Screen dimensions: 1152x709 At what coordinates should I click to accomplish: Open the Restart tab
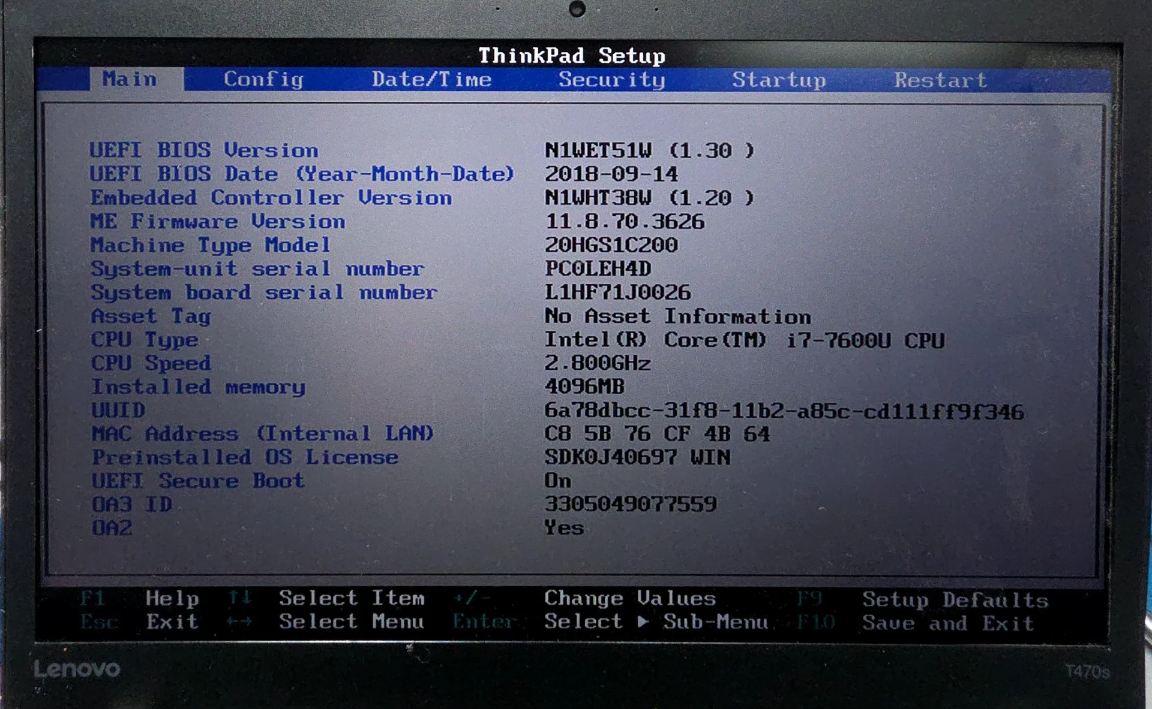tap(940, 80)
